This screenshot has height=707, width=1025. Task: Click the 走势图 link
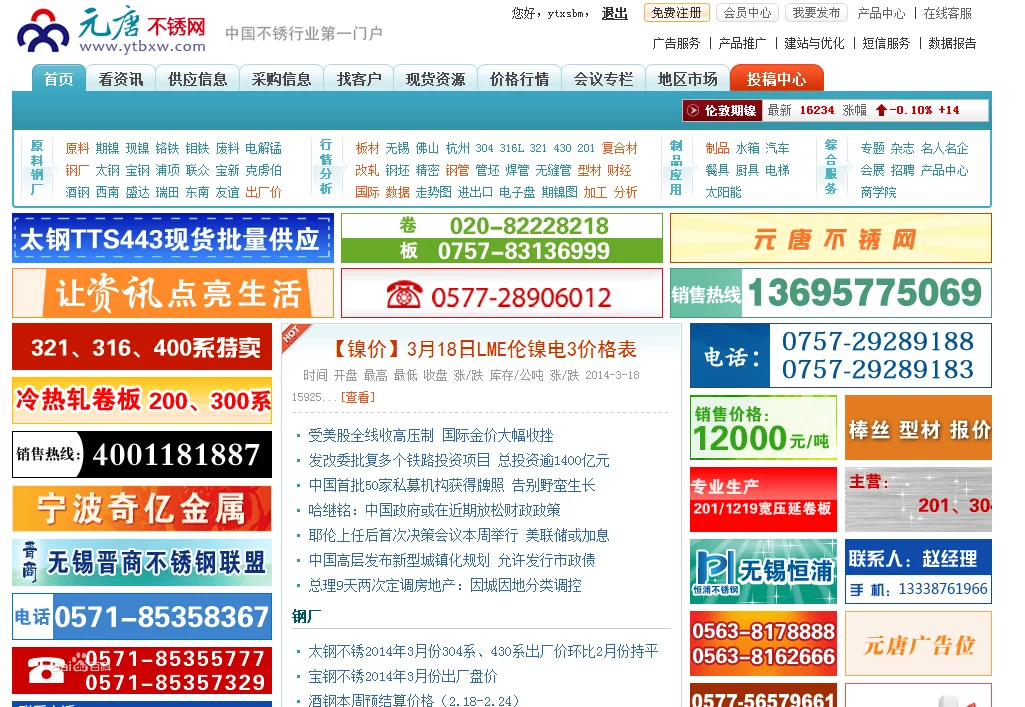433,192
